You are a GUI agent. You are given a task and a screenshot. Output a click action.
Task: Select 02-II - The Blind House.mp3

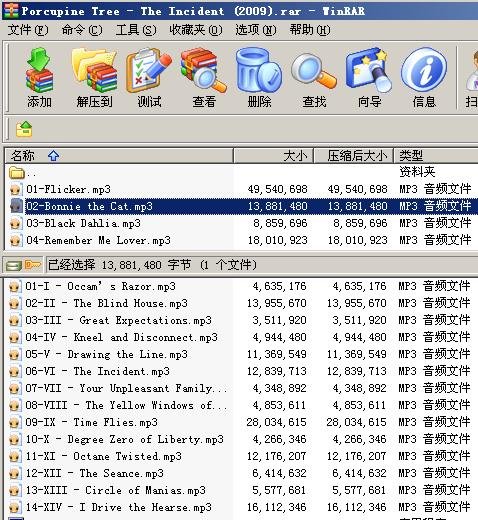coord(106,304)
